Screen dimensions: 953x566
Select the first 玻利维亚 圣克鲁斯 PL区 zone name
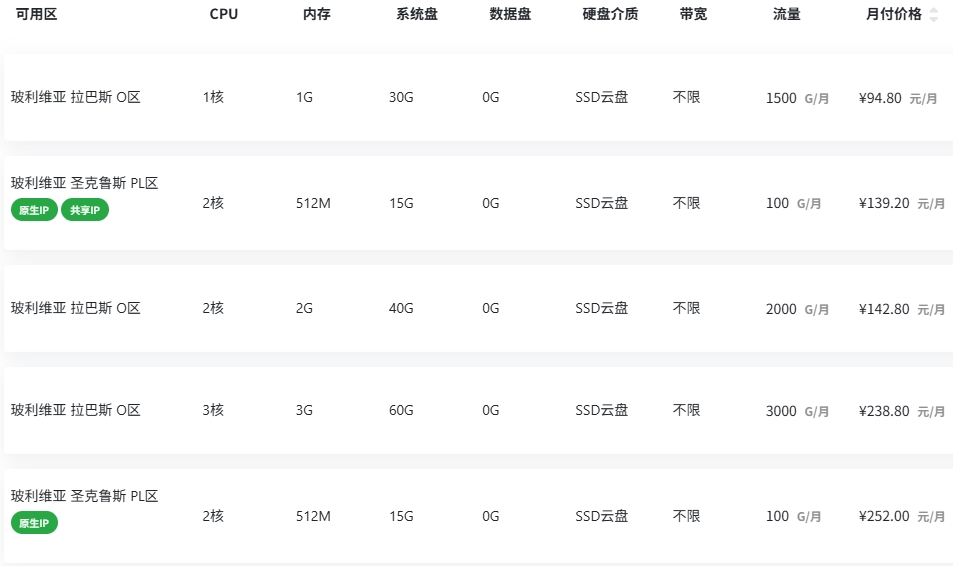pyautogui.click(x=84, y=183)
